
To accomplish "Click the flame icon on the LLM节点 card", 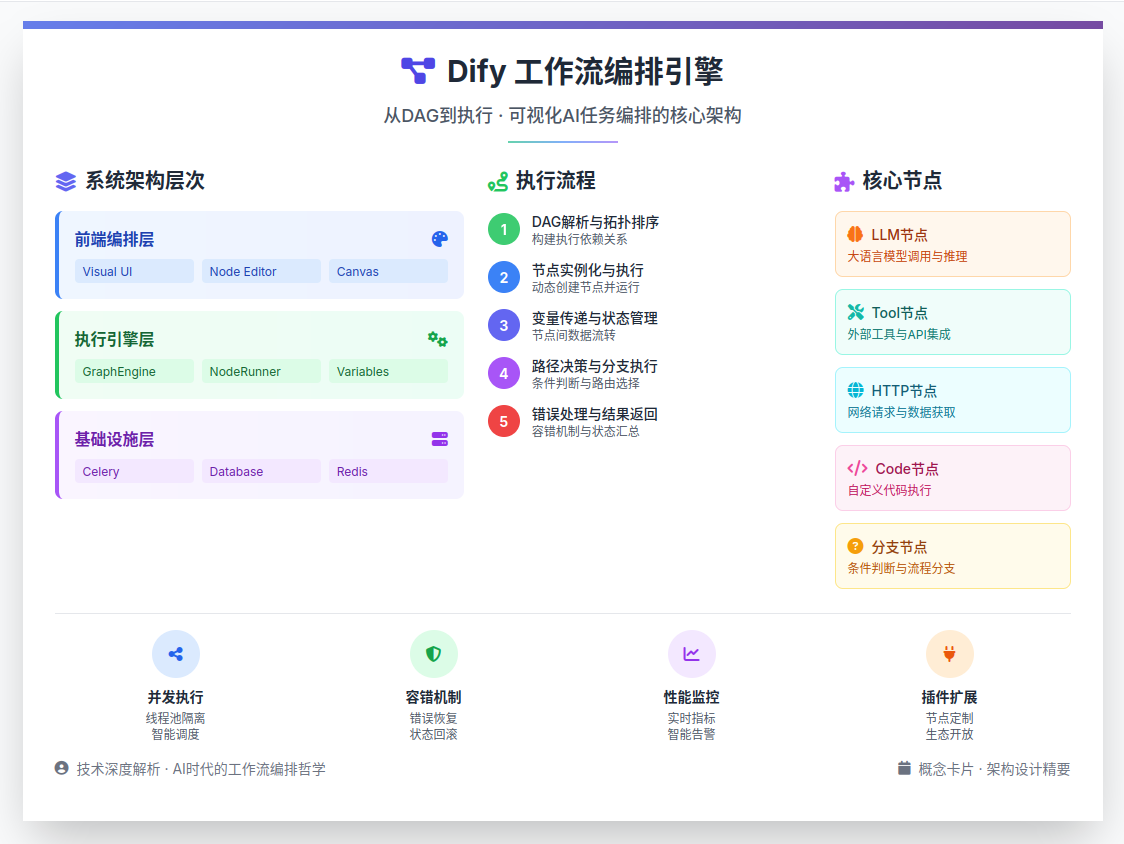I will point(856,234).
